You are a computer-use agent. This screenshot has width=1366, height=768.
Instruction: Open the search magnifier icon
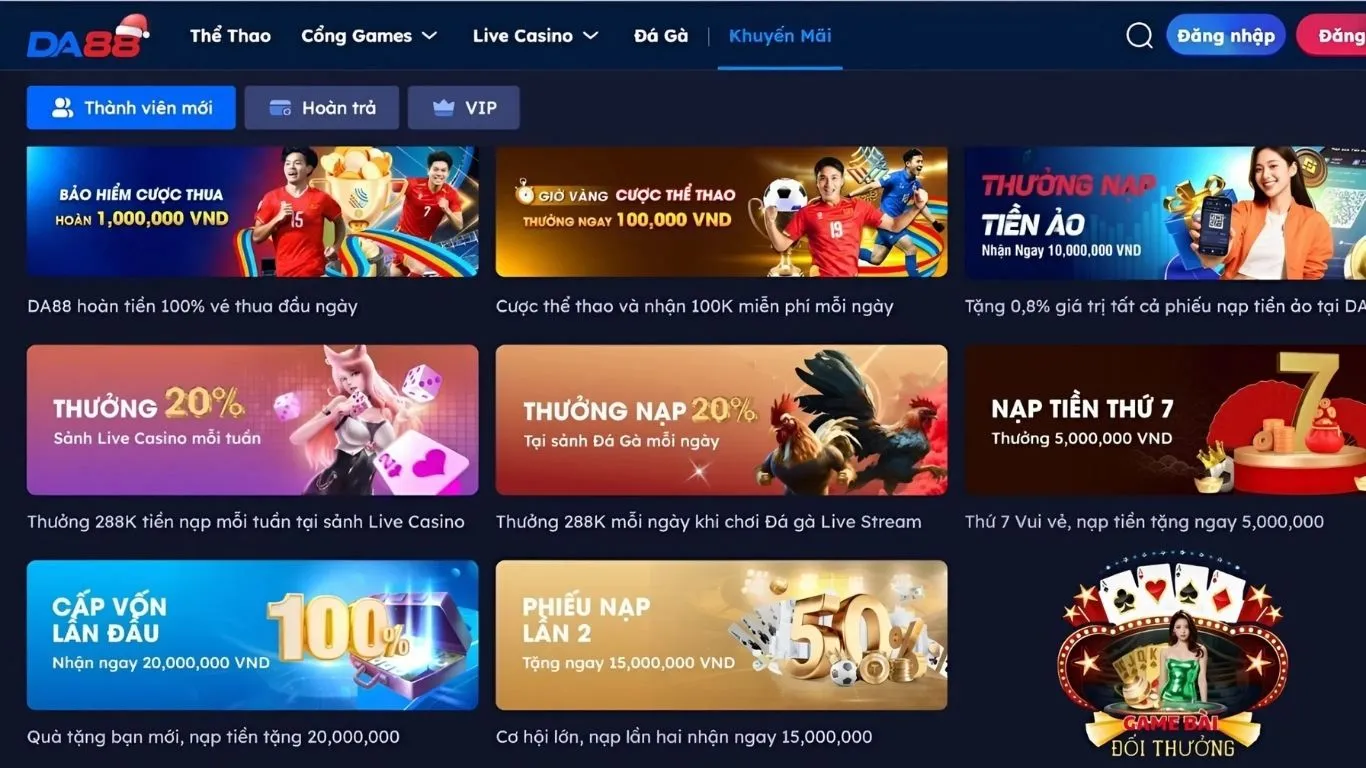click(x=1140, y=36)
